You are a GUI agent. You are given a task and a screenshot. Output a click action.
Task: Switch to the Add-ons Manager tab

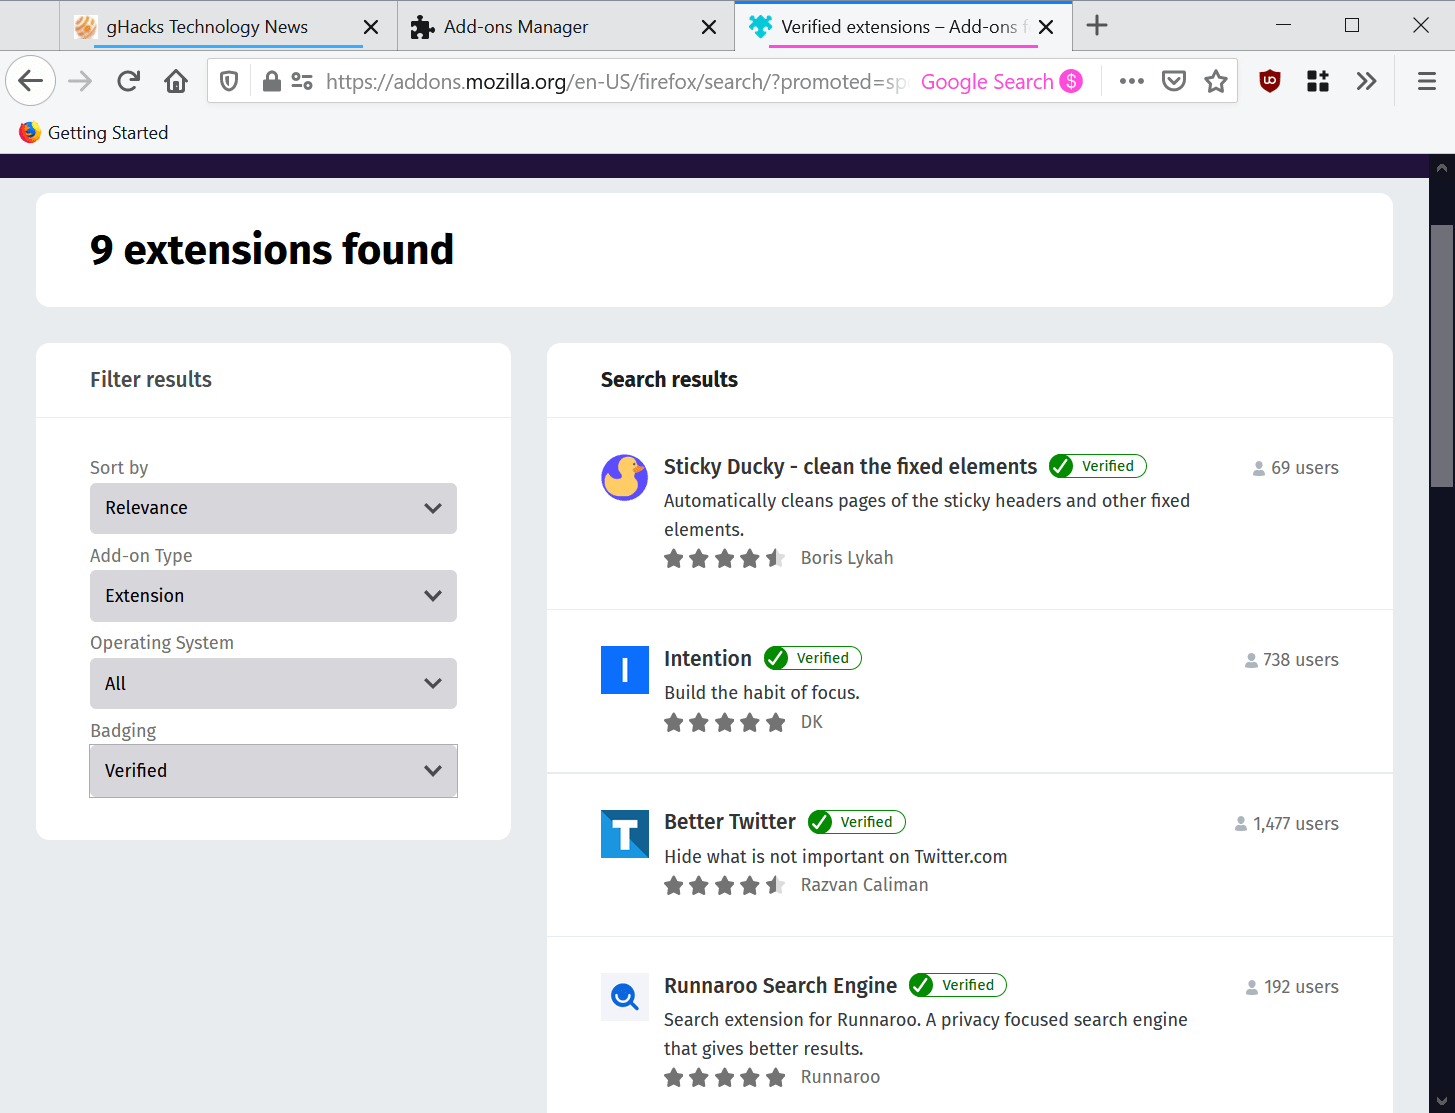coord(516,27)
